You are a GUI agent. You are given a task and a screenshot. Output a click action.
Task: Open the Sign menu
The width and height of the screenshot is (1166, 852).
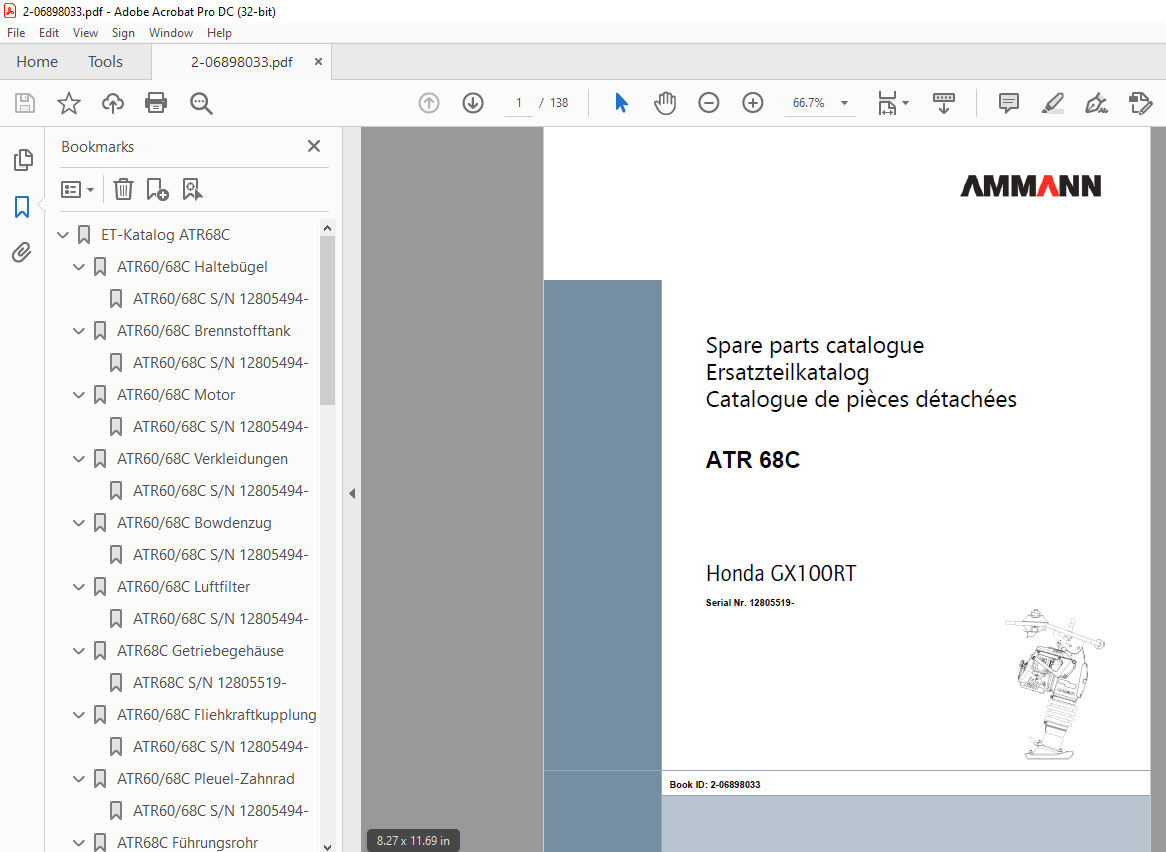click(x=123, y=33)
